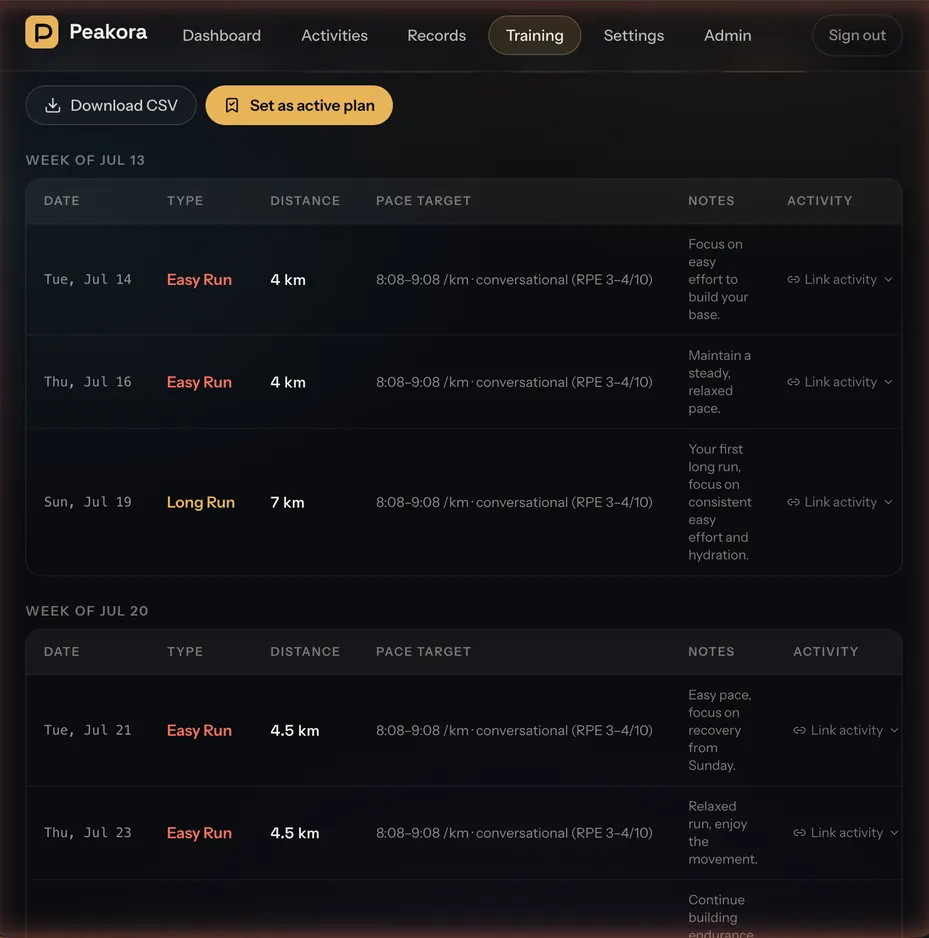
Task: Click the link icon for Sun, Jul 19
Action: 793,502
